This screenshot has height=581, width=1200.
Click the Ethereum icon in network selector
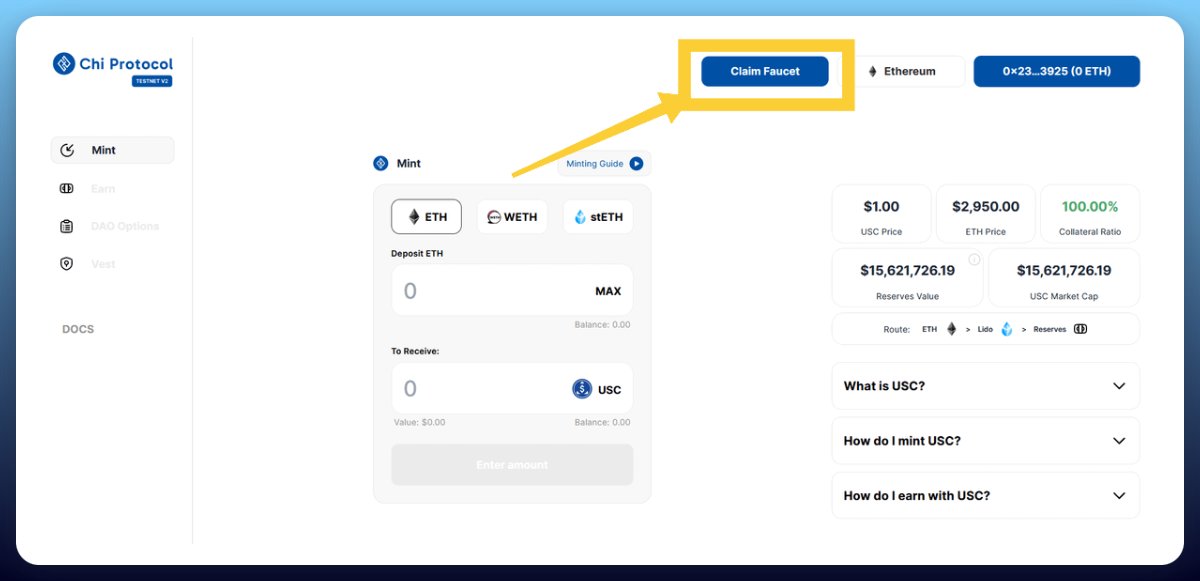[872, 71]
